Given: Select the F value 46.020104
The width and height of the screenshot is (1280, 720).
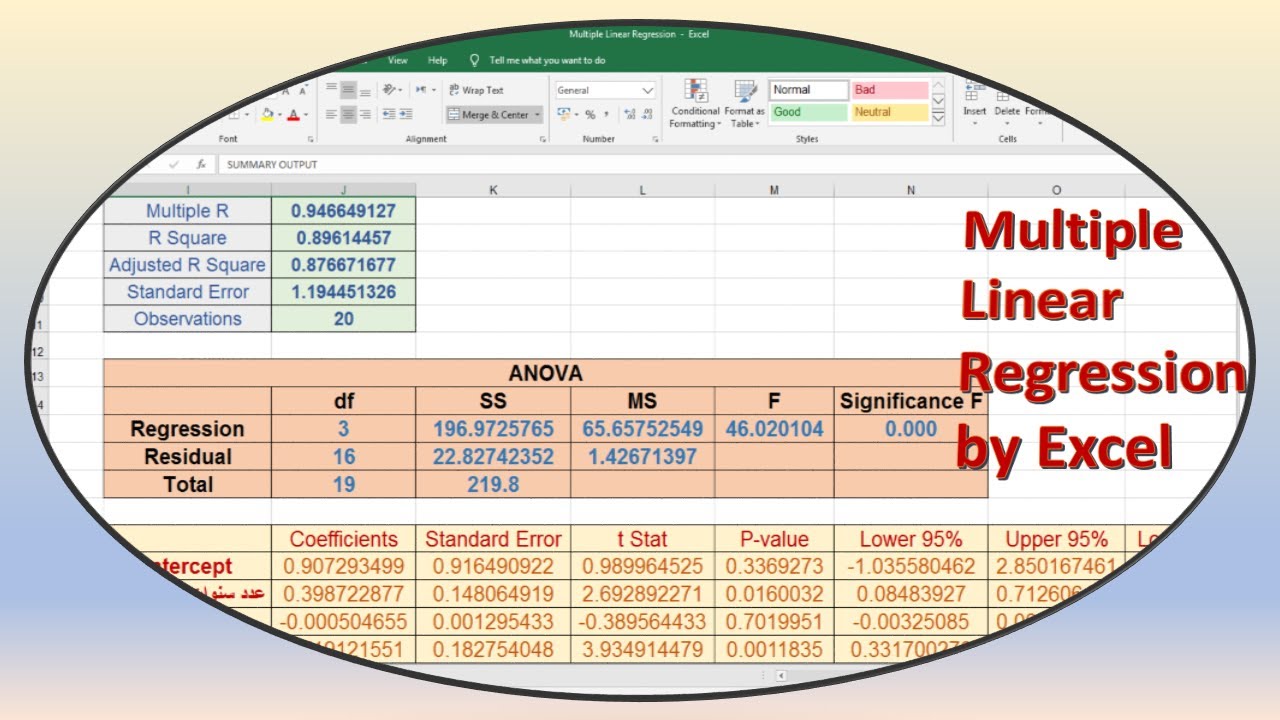Looking at the screenshot, I should [x=774, y=429].
